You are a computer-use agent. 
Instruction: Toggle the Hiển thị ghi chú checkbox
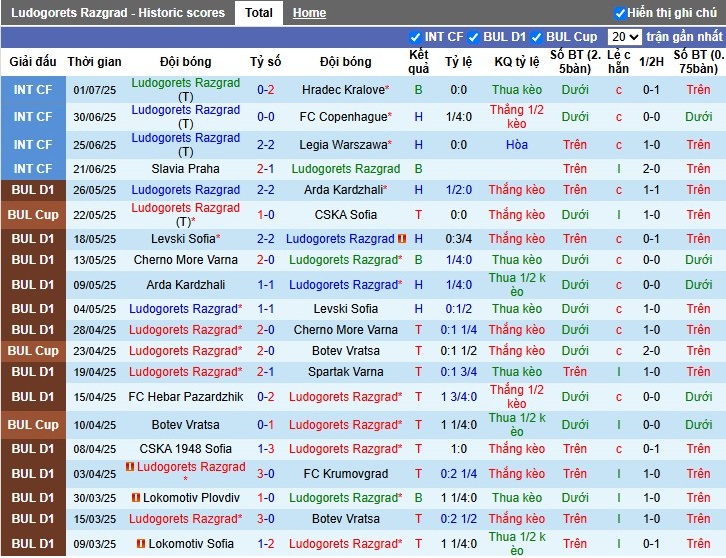click(620, 13)
